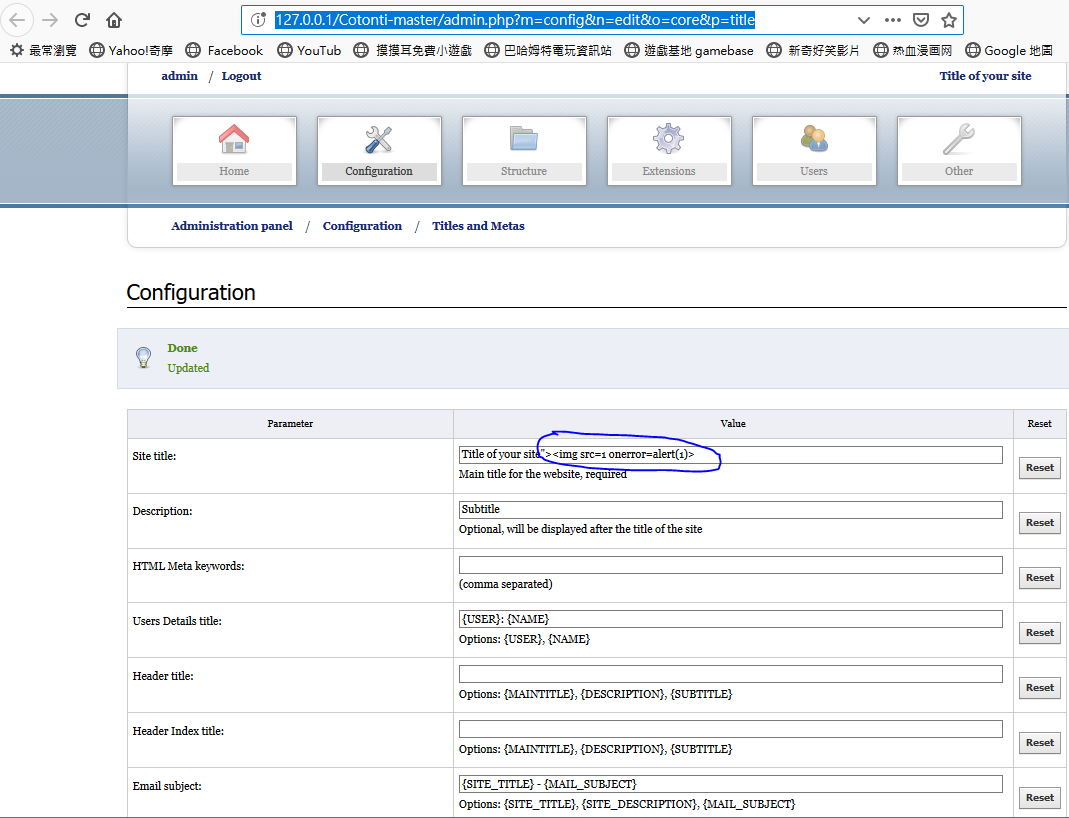
Task: Go to the Users administration panel
Action: [x=814, y=150]
